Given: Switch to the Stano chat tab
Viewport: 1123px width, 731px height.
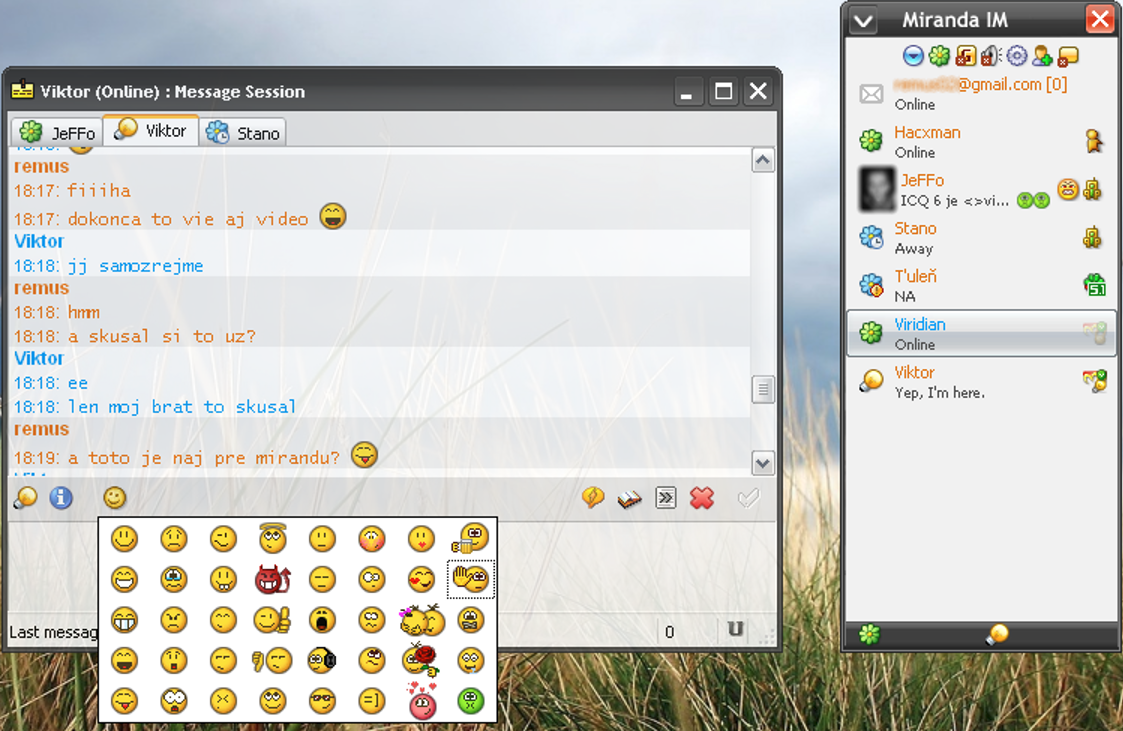Looking at the screenshot, I should tap(244, 132).
